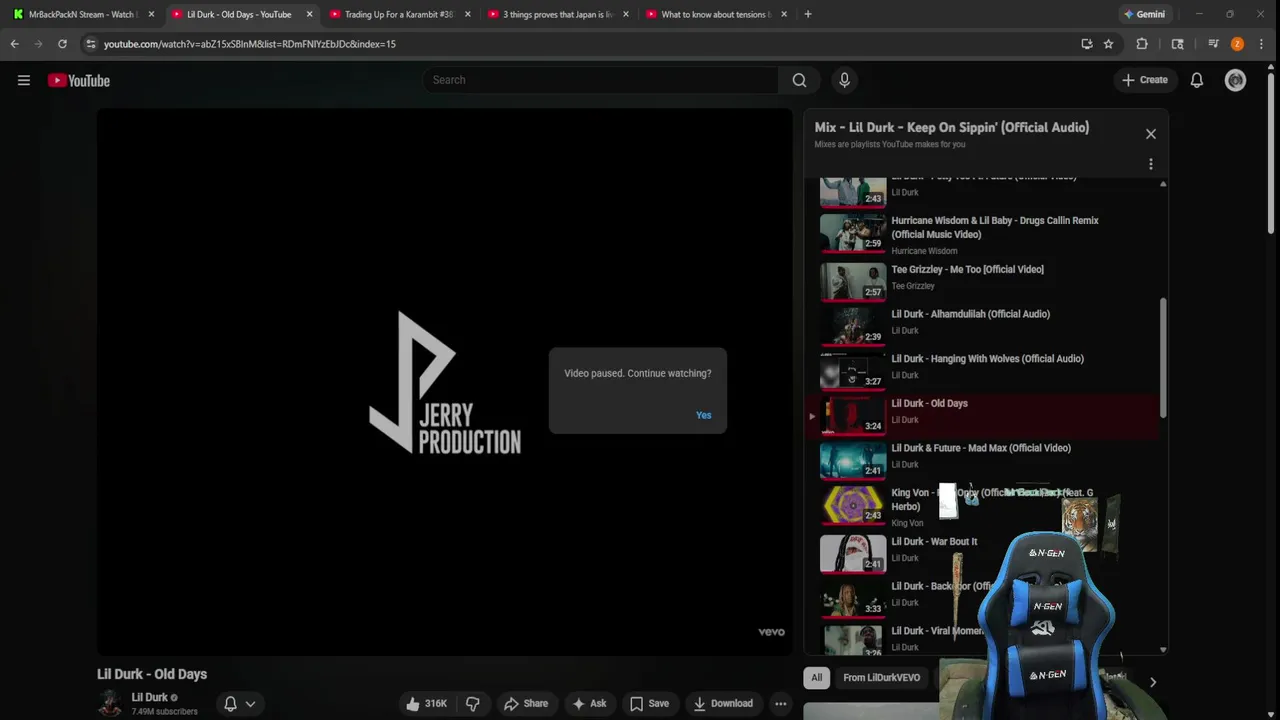This screenshot has width=1280, height=720.
Task: Click the address bar URL
Action: (250, 44)
